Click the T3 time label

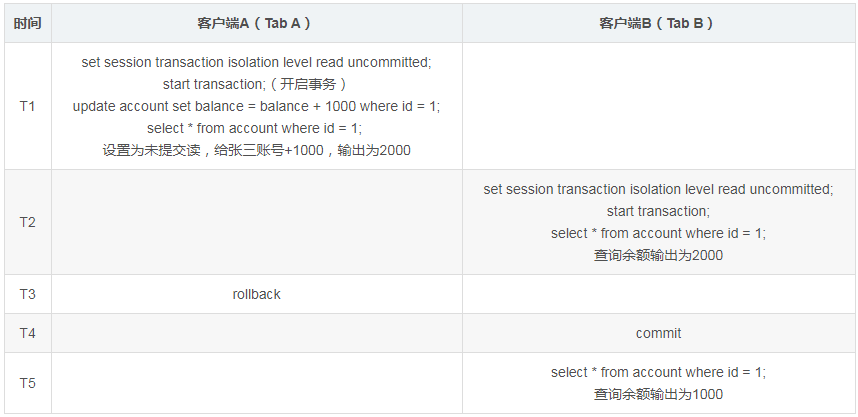coord(28,294)
